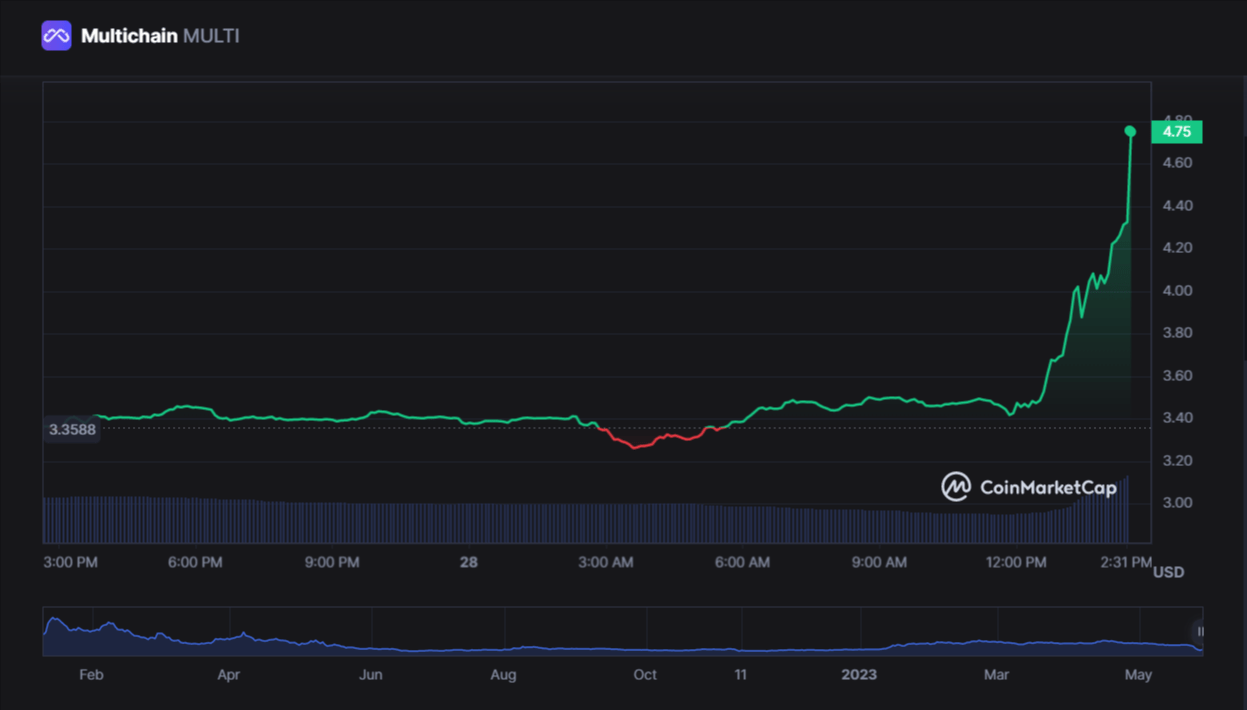Click the 3:00 AM time axis label

pos(606,563)
